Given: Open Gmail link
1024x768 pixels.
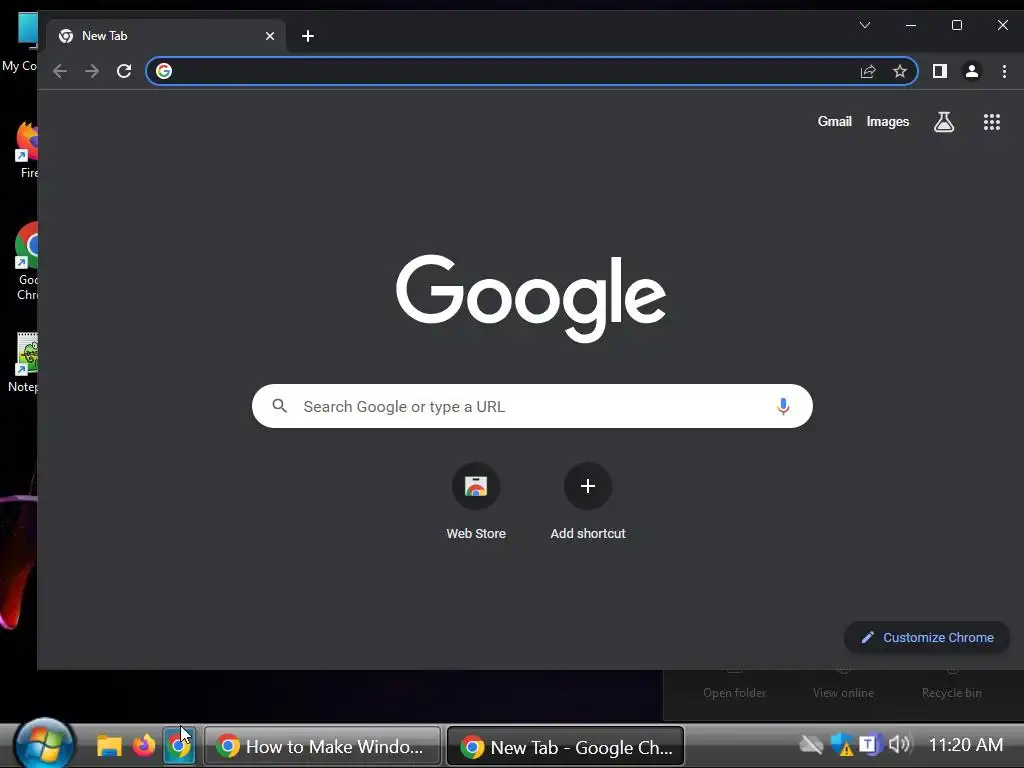Looking at the screenshot, I should coord(835,121).
